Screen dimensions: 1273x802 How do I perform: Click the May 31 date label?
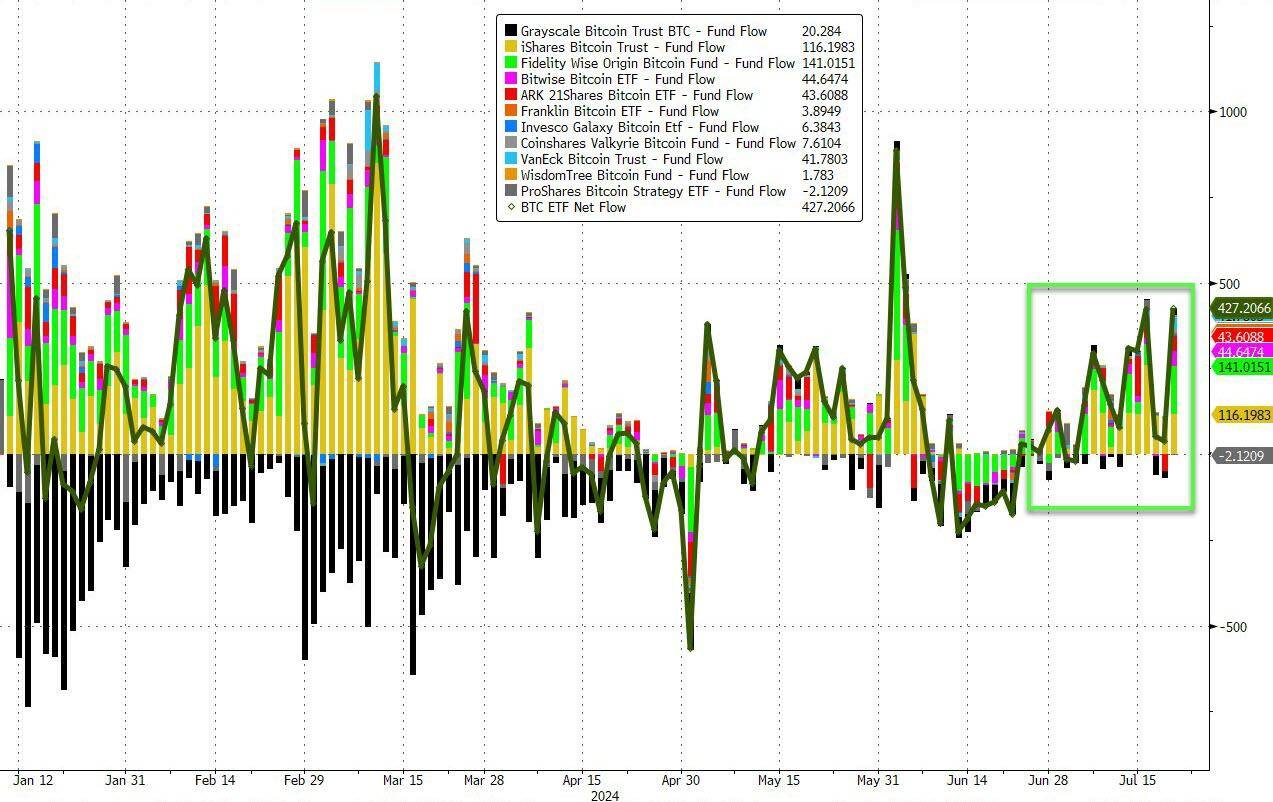(x=877, y=780)
